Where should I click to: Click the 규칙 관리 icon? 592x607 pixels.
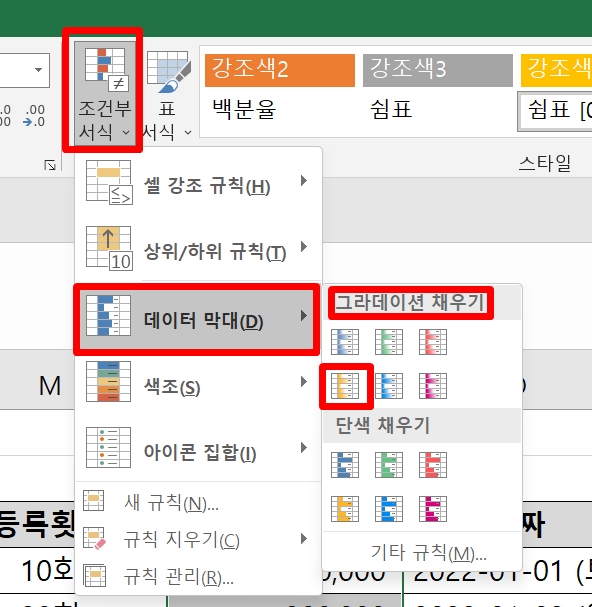pos(94,575)
